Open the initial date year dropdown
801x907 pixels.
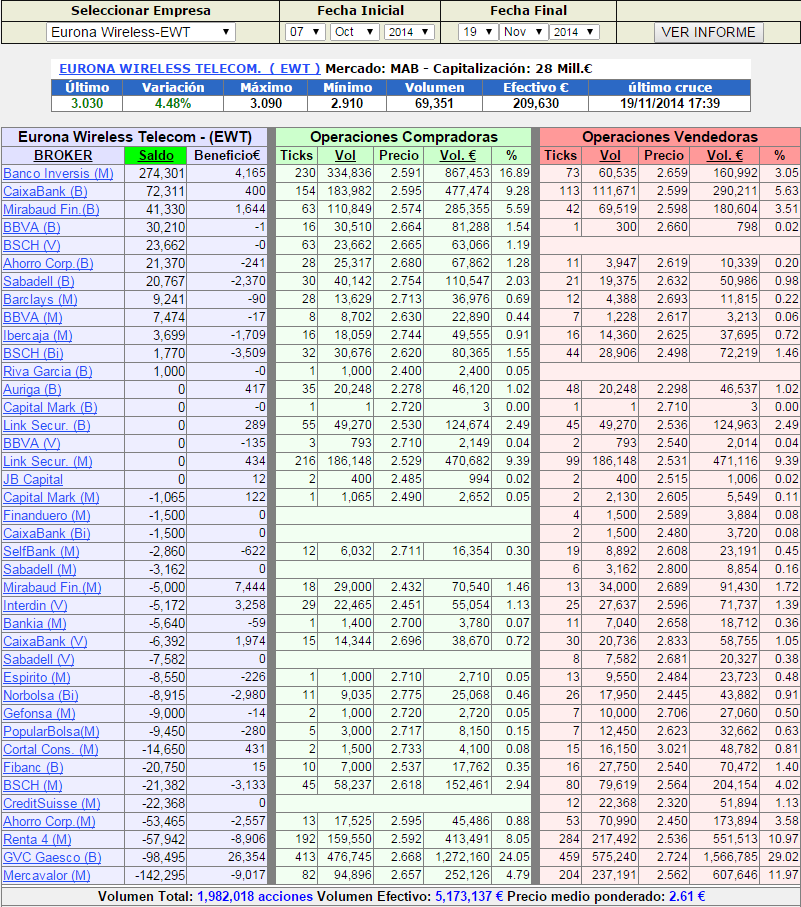point(408,32)
